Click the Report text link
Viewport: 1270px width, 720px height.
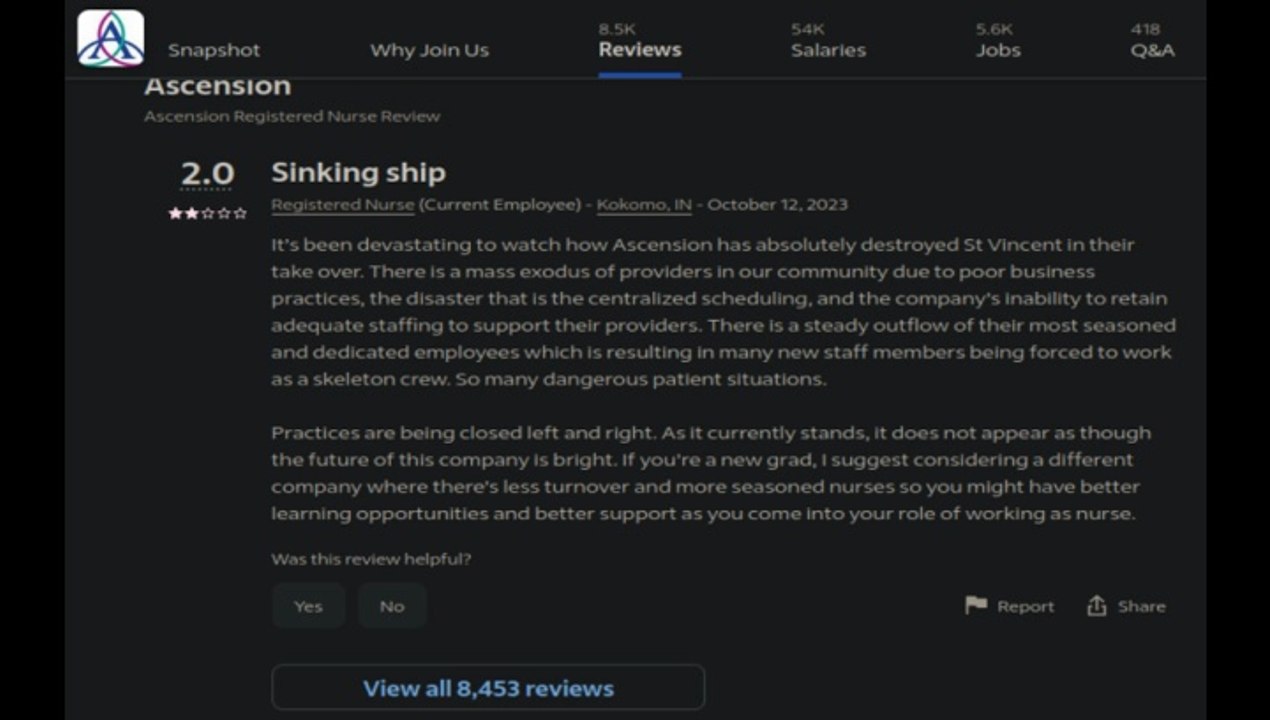(x=1025, y=606)
